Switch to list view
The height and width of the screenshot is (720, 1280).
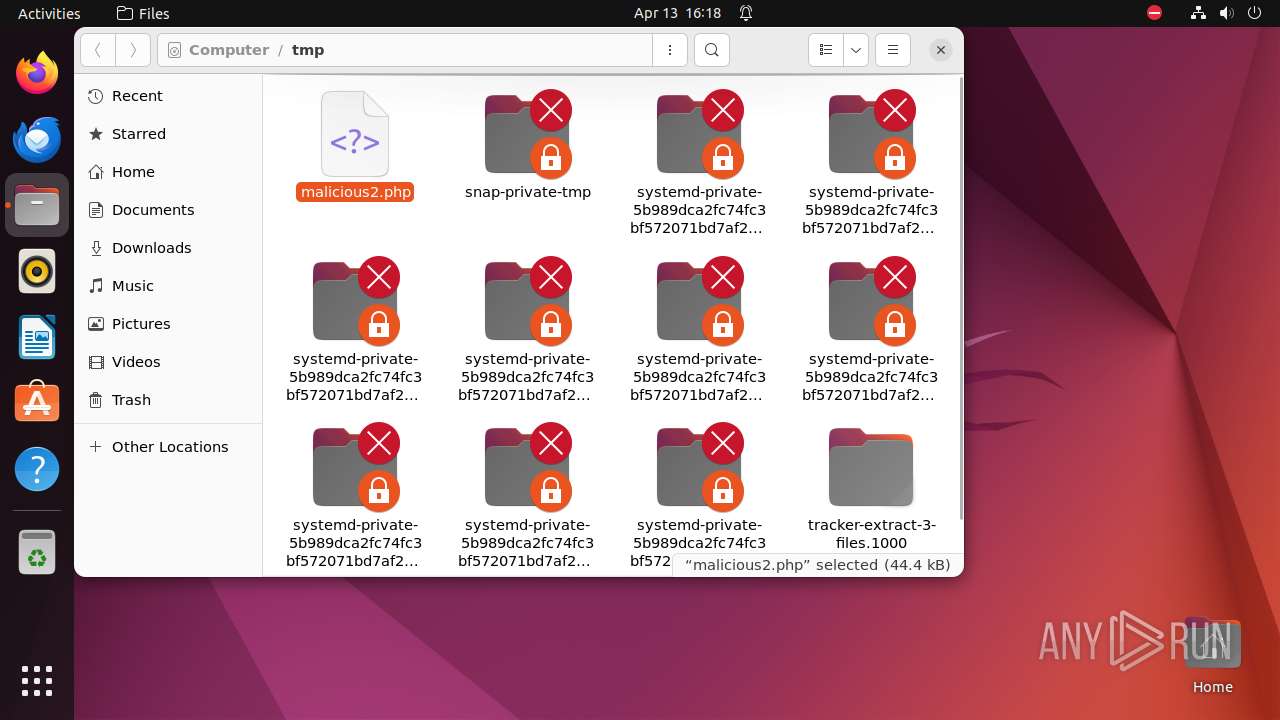click(x=826, y=50)
